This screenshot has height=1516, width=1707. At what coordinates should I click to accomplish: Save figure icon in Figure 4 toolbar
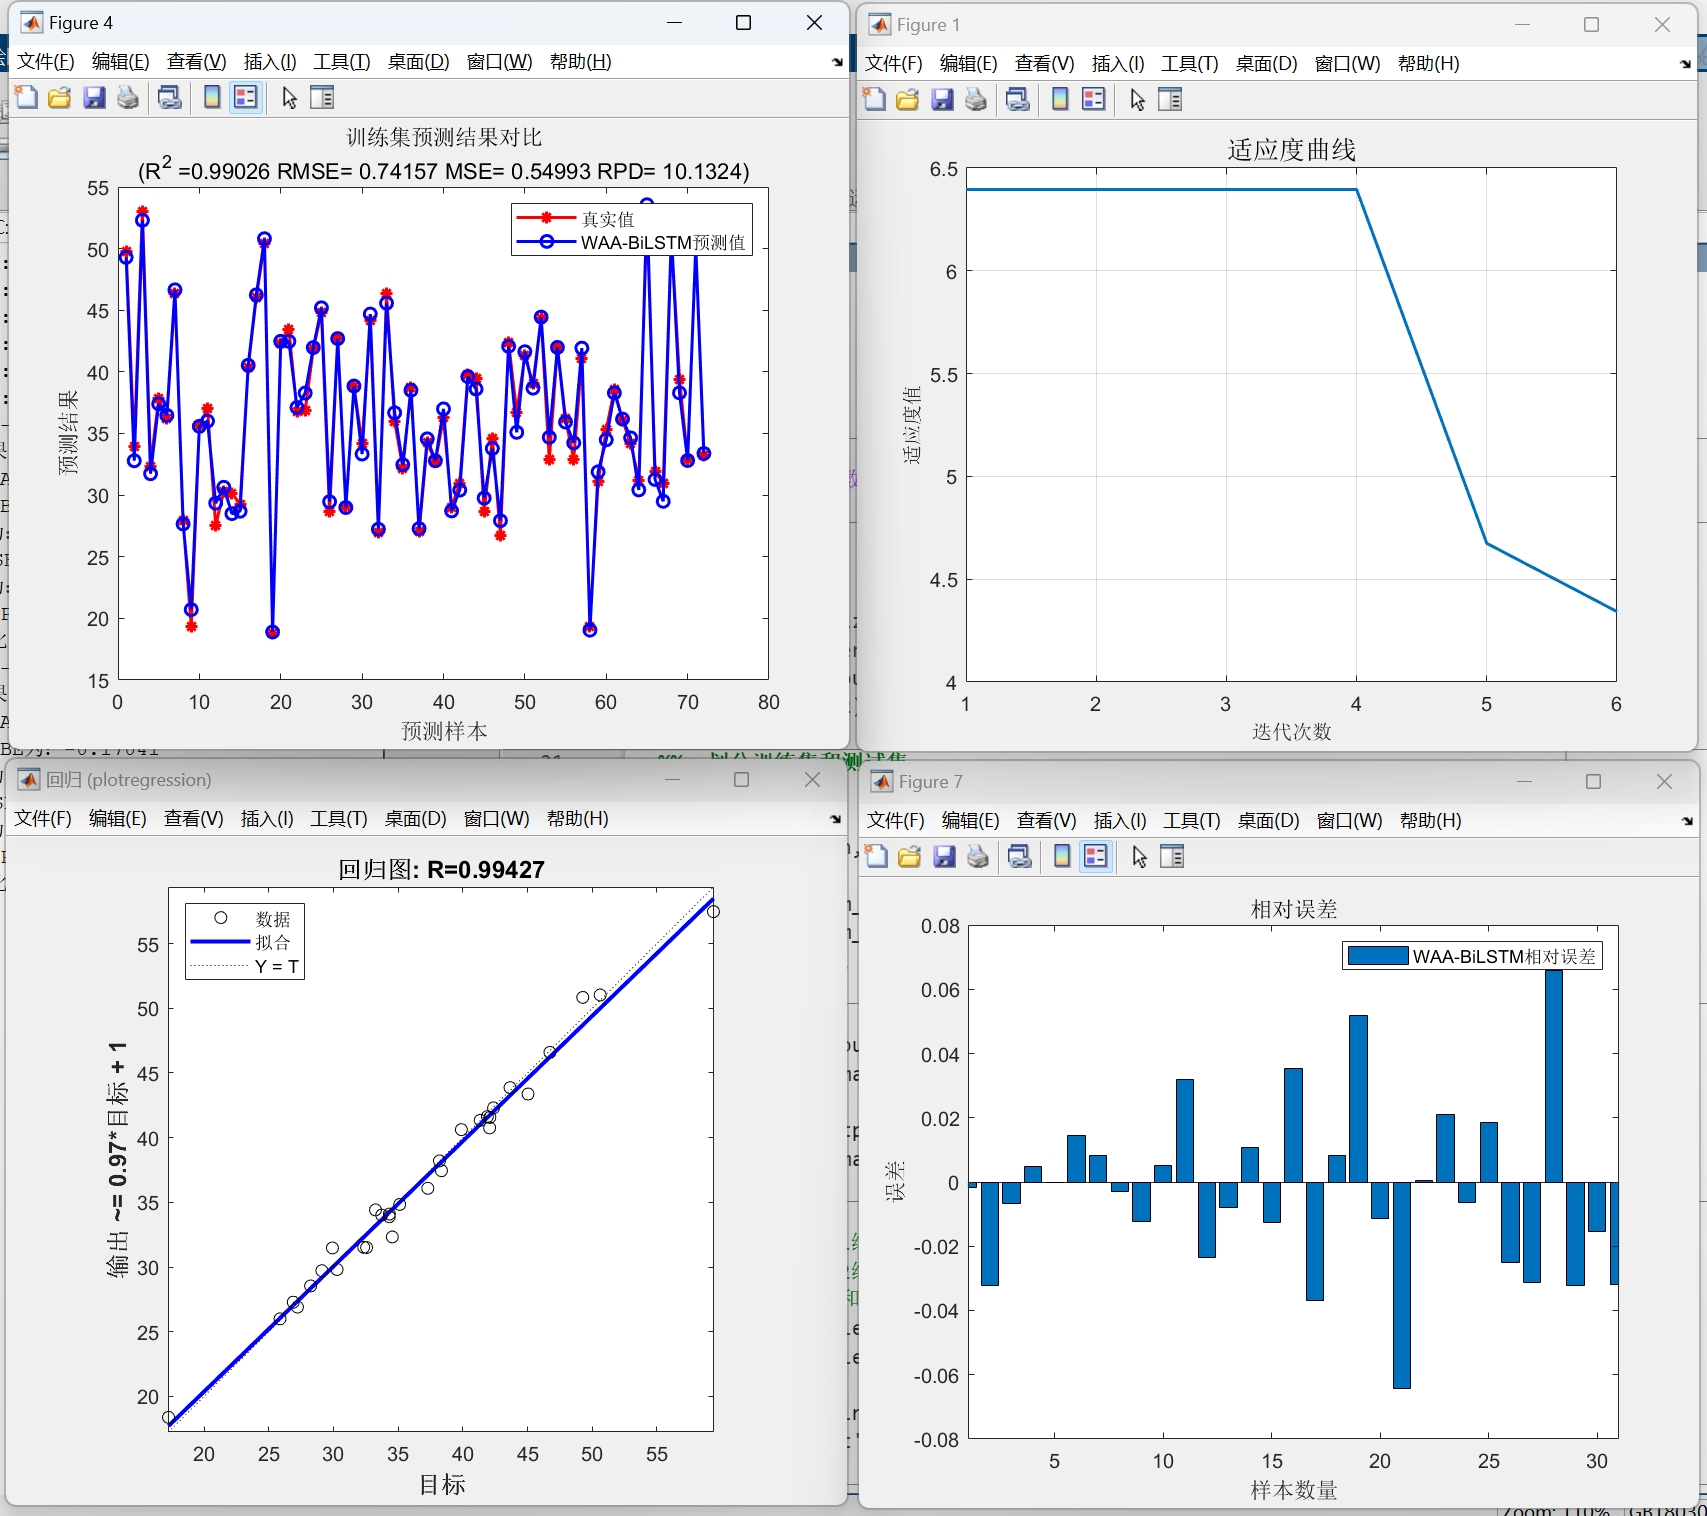pos(94,97)
